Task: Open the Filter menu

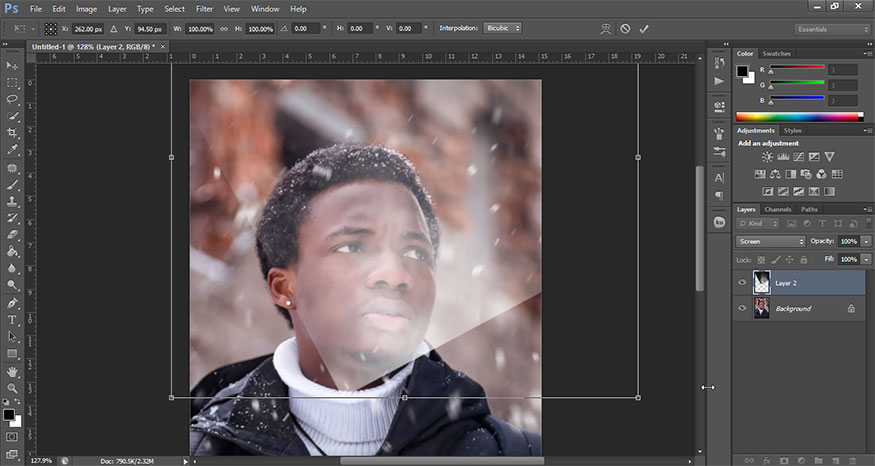Action: point(204,9)
